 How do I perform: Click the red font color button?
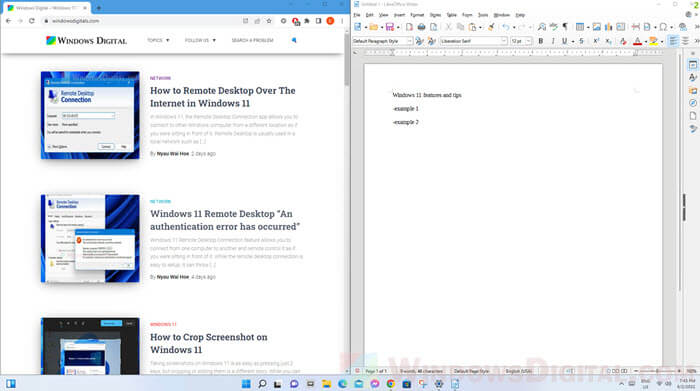[x=638, y=41]
